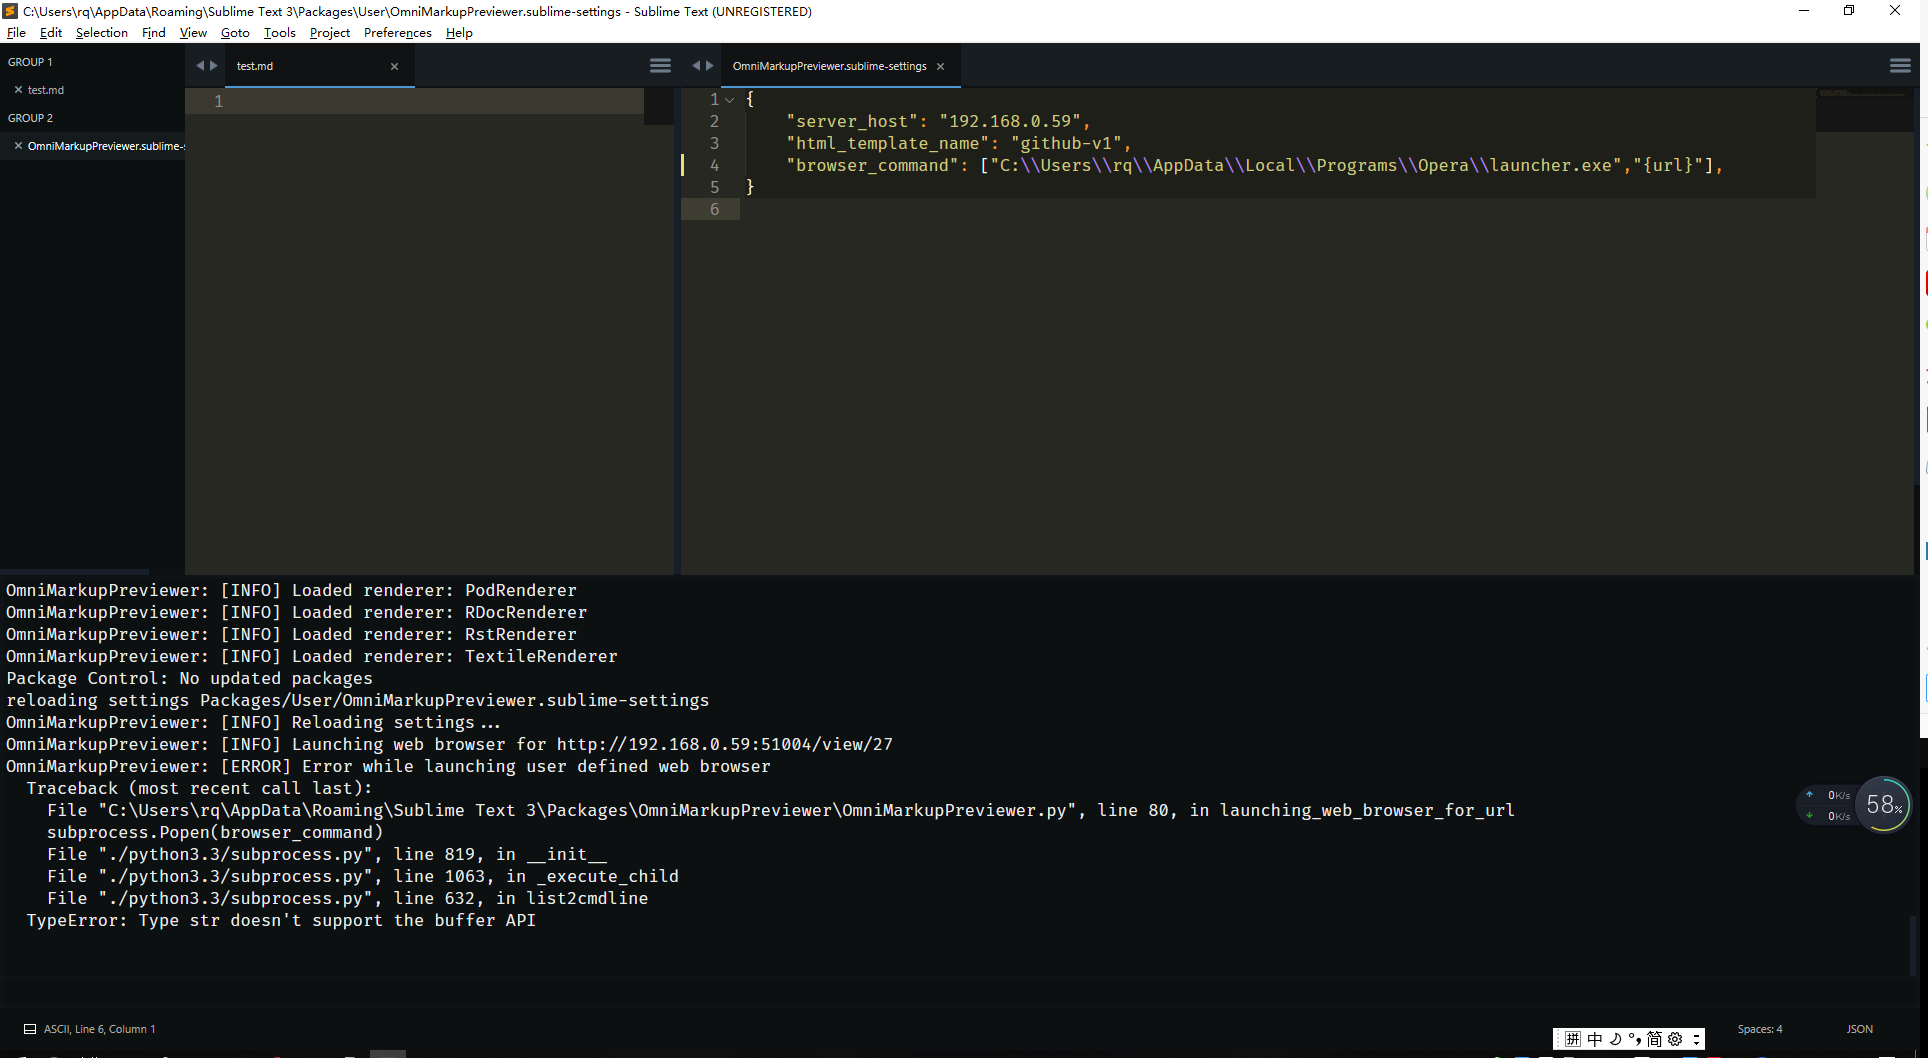The image size is (1928, 1058).
Task: Click the TypeError line in console
Action: point(281,920)
